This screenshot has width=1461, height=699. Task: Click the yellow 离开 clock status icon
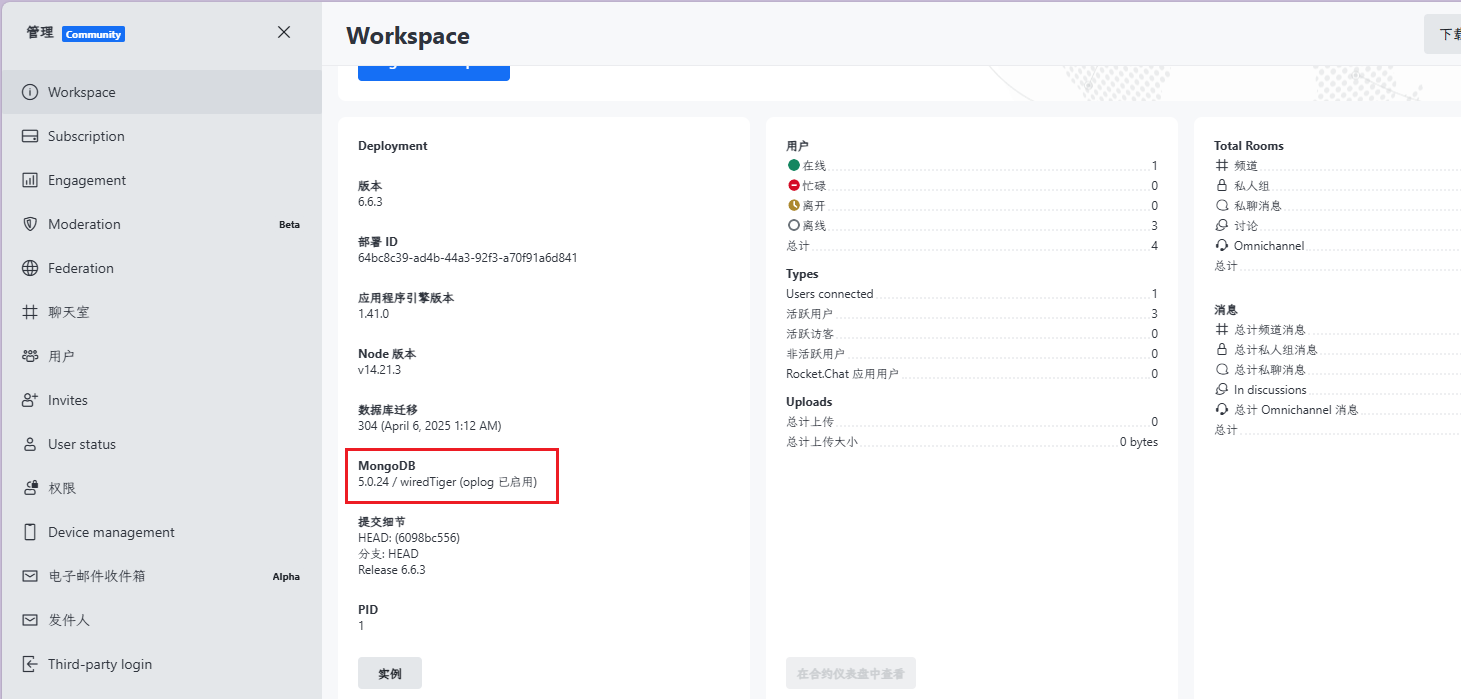[794, 205]
